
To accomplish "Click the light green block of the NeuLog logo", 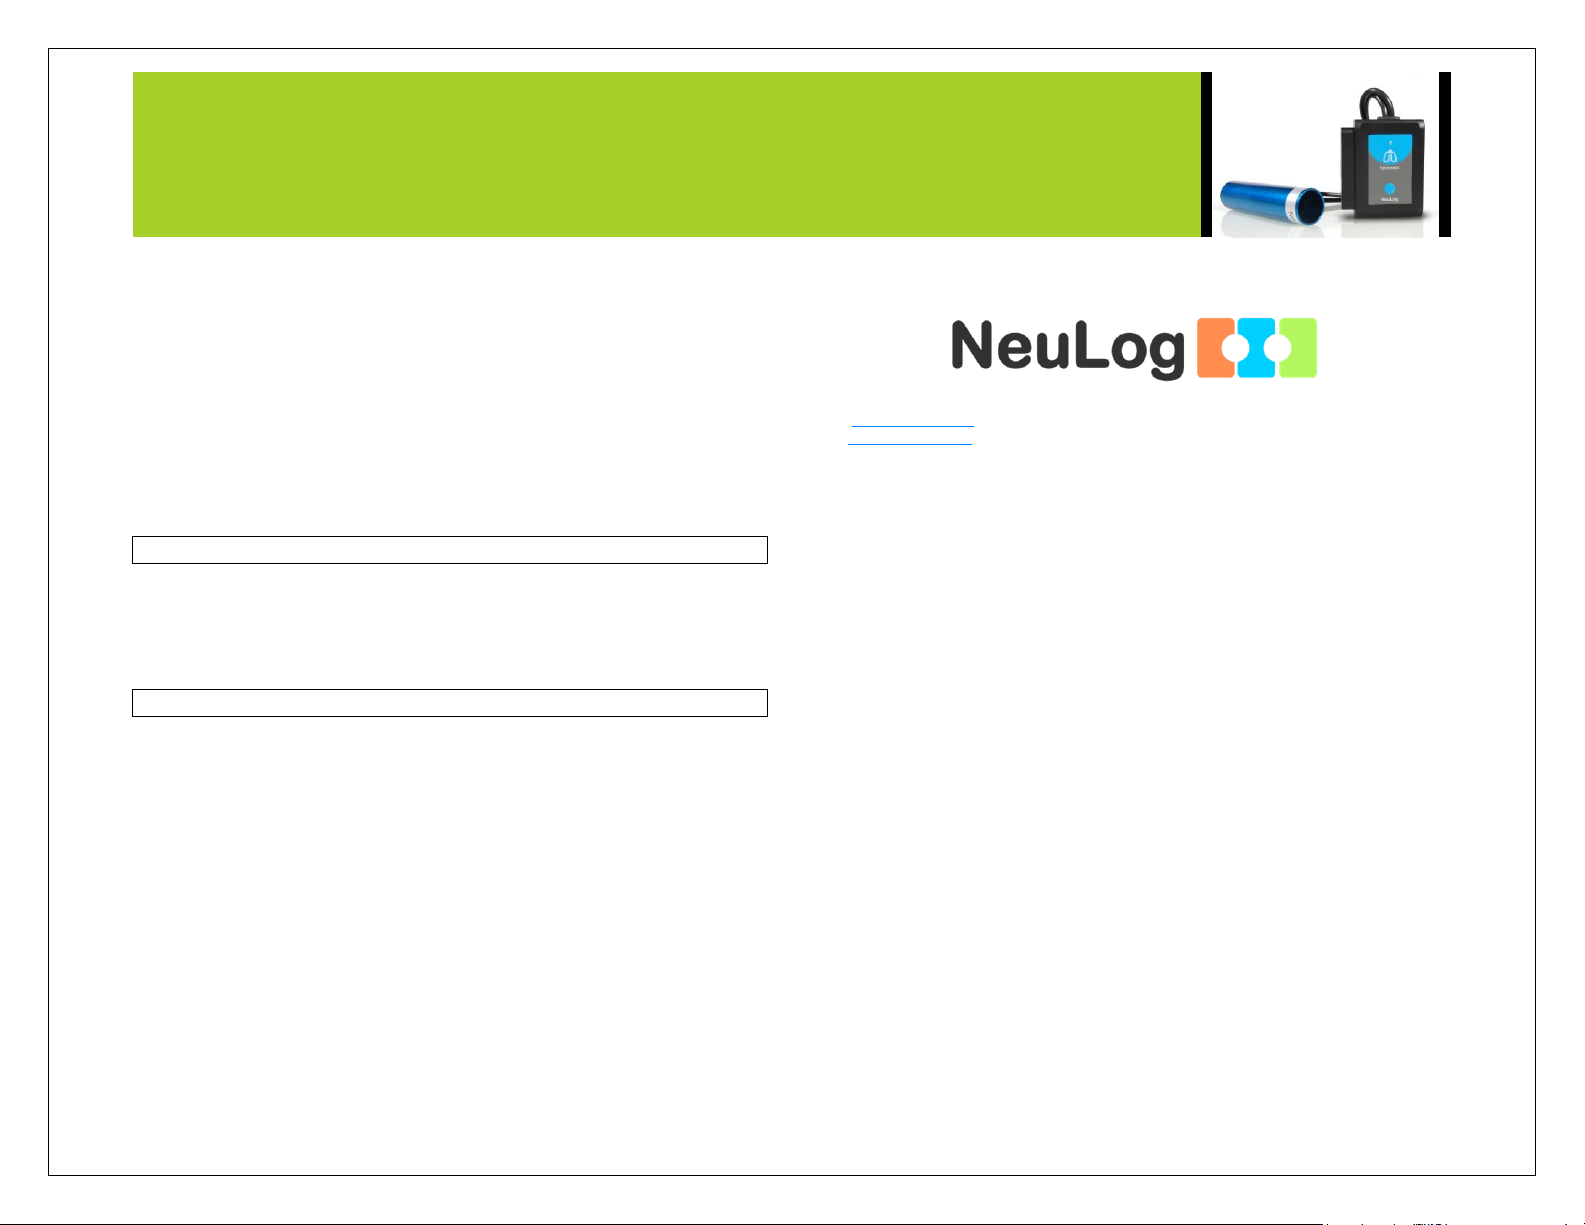I will (x=1297, y=348).
